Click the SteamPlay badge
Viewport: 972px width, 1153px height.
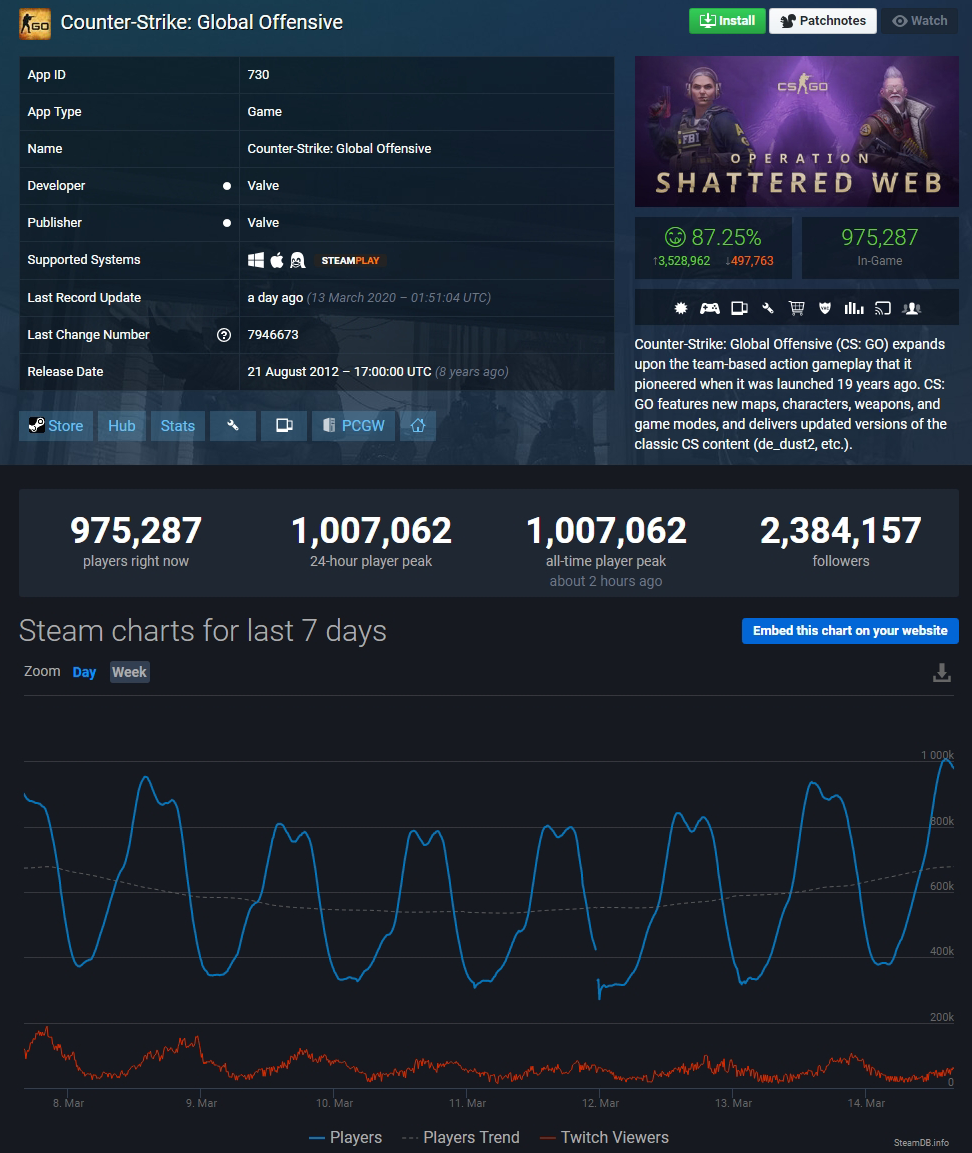point(351,260)
